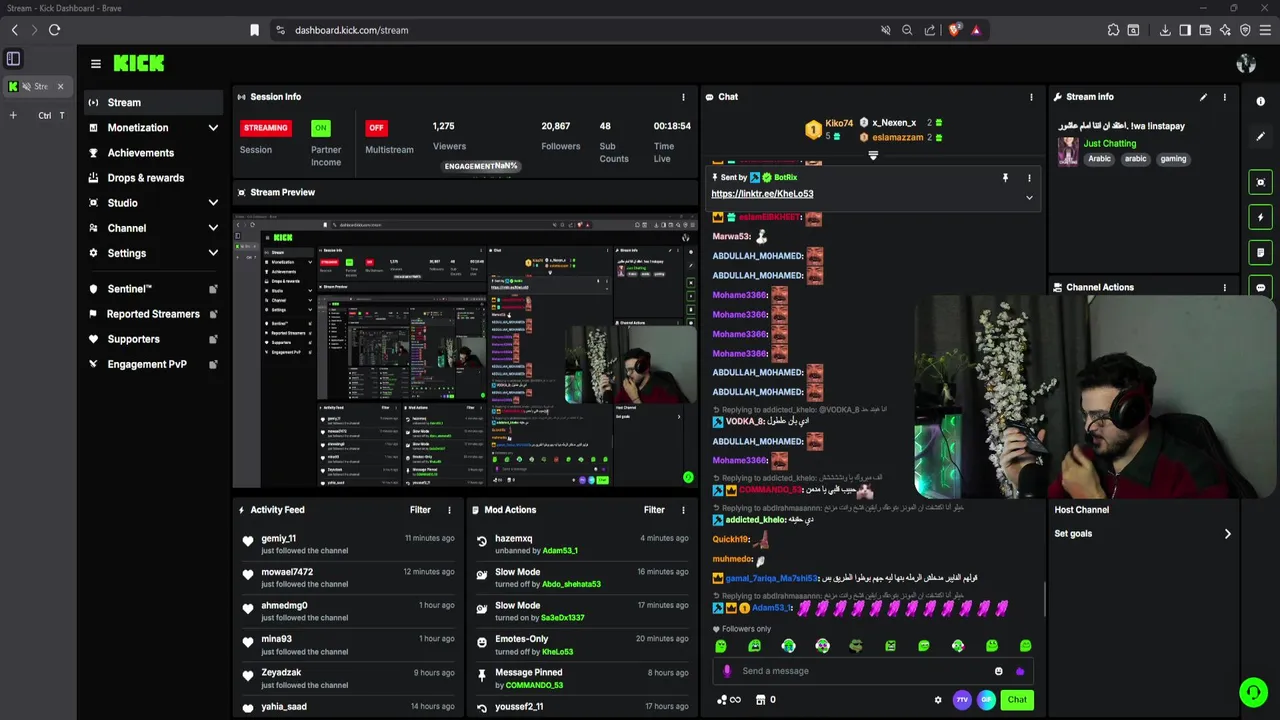Screen dimensions: 1280x720
Task: Unpin the pinned BotRix message
Action: 1005,178
